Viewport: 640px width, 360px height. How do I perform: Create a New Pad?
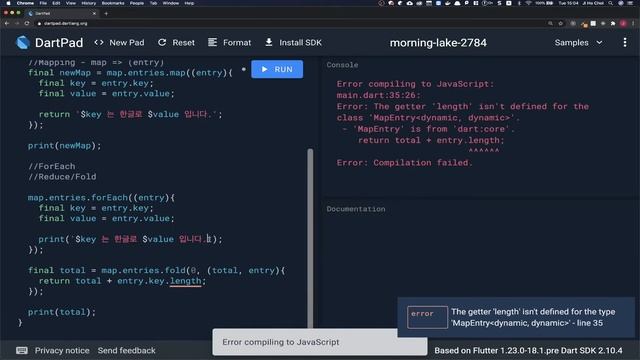click(x=119, y=42)
